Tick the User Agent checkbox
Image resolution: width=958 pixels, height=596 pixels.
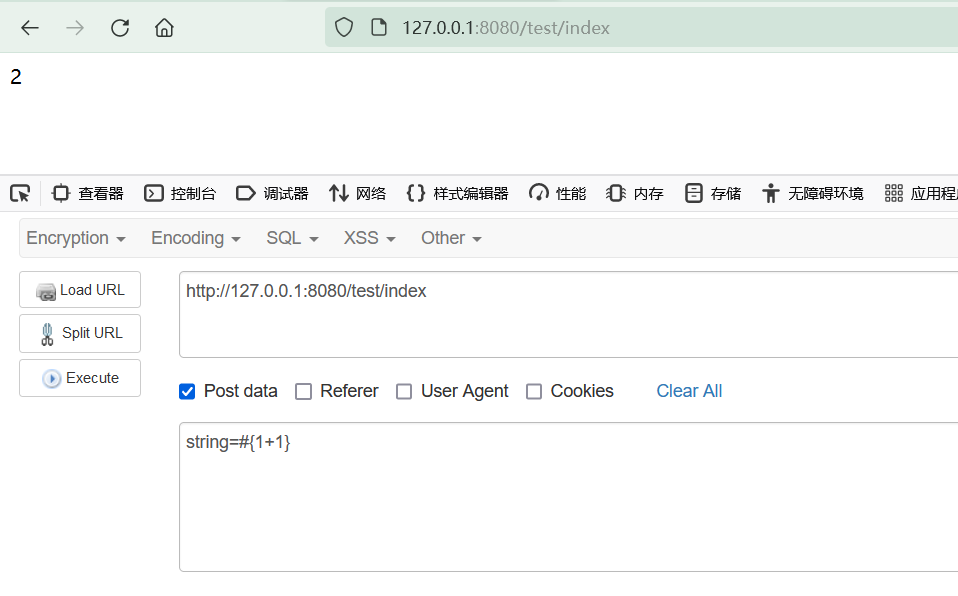404,391
